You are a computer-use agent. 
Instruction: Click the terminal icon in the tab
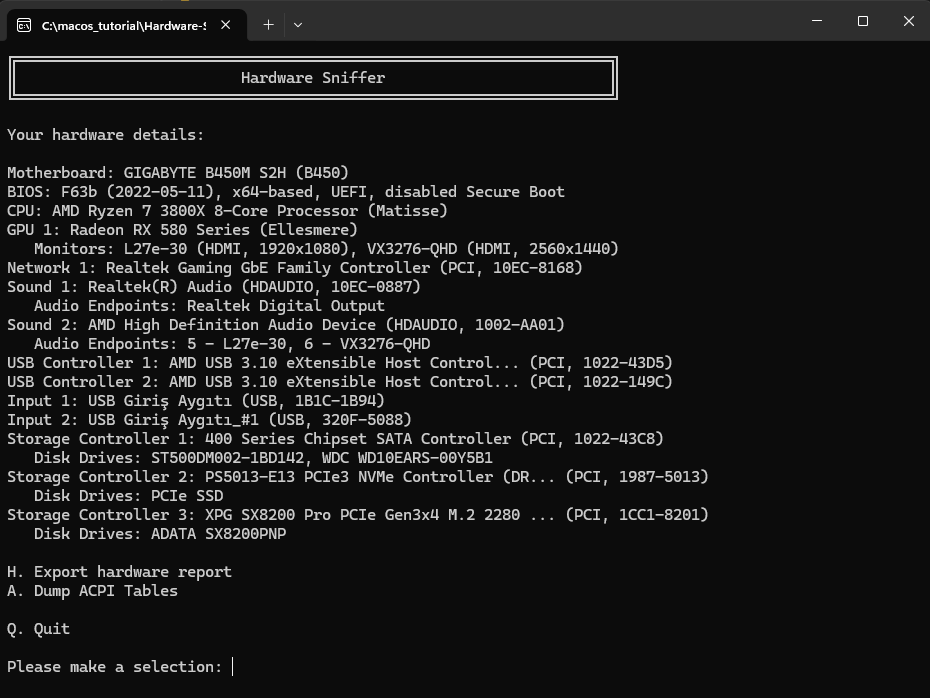[24, 25]
